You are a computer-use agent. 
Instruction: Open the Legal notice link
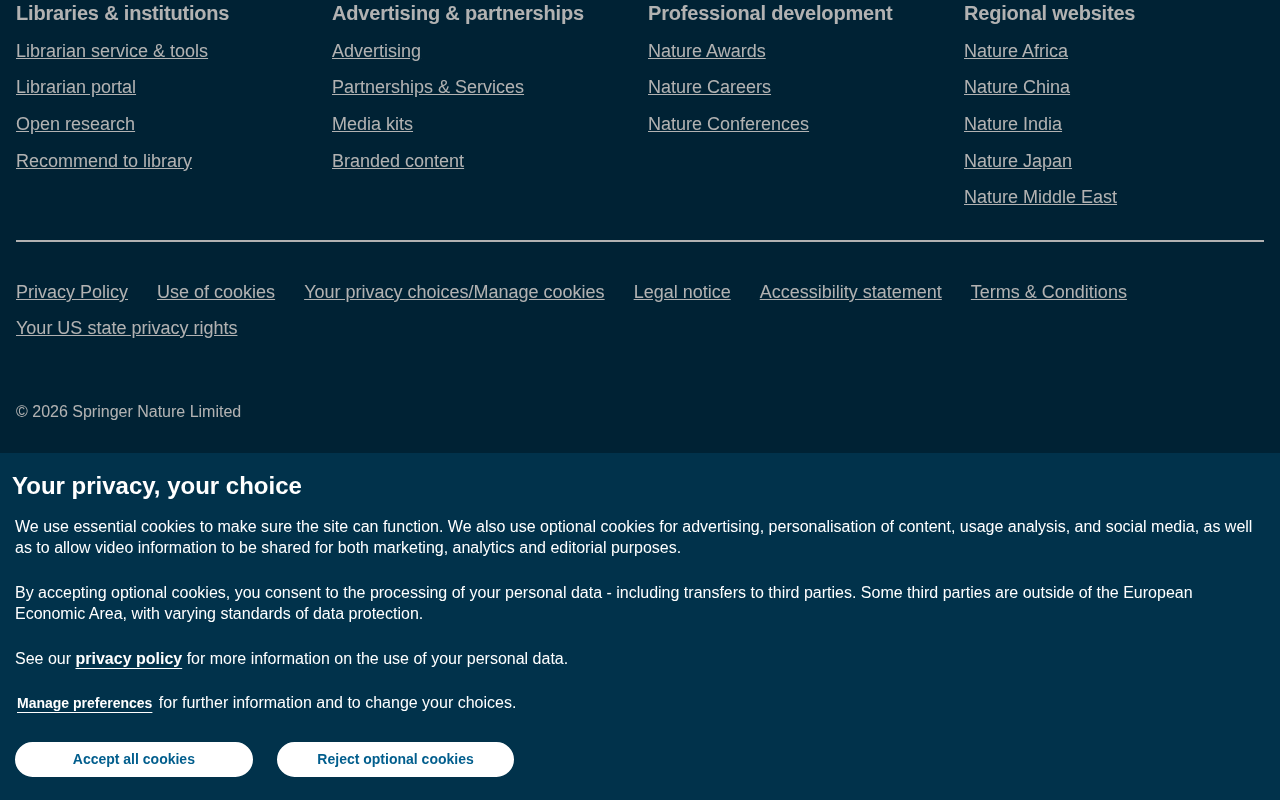pos(682,292)
